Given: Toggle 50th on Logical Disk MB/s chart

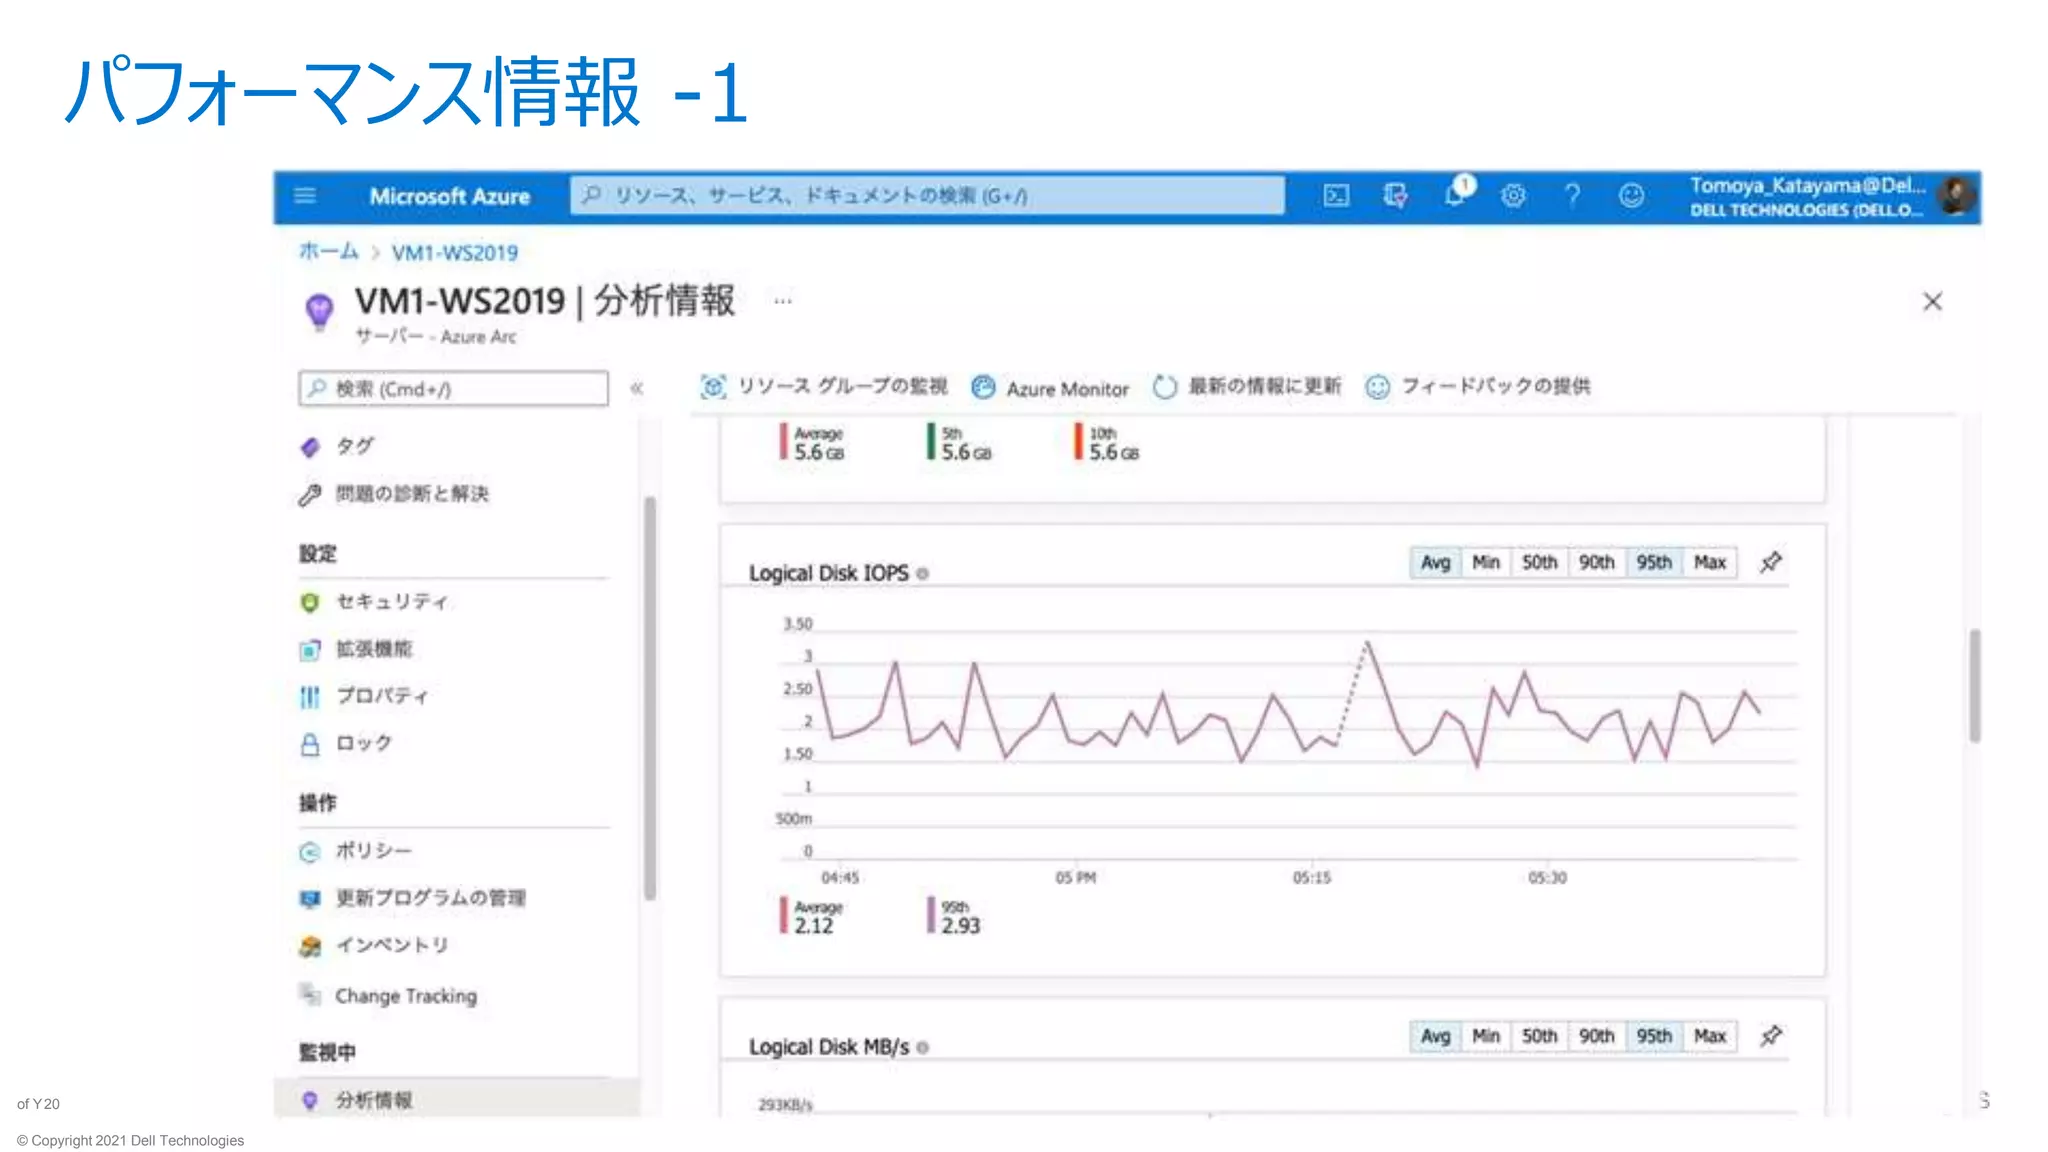Looking at the screenshot, I should (x=1540, y=1036).
